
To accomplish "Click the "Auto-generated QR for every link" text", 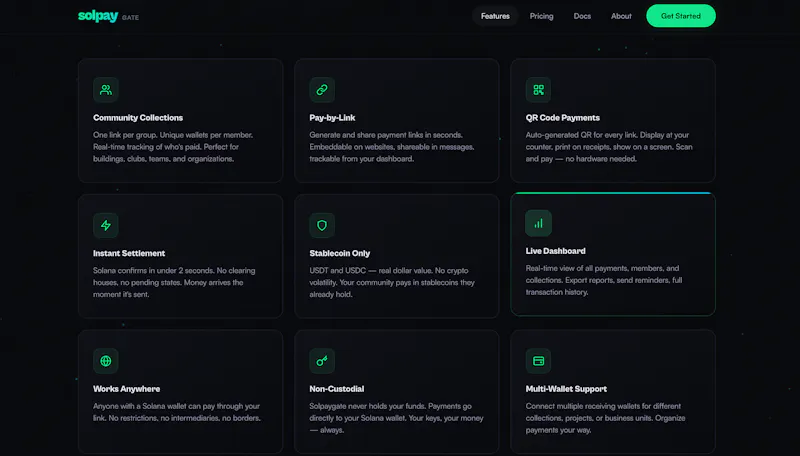I will 609,147.
